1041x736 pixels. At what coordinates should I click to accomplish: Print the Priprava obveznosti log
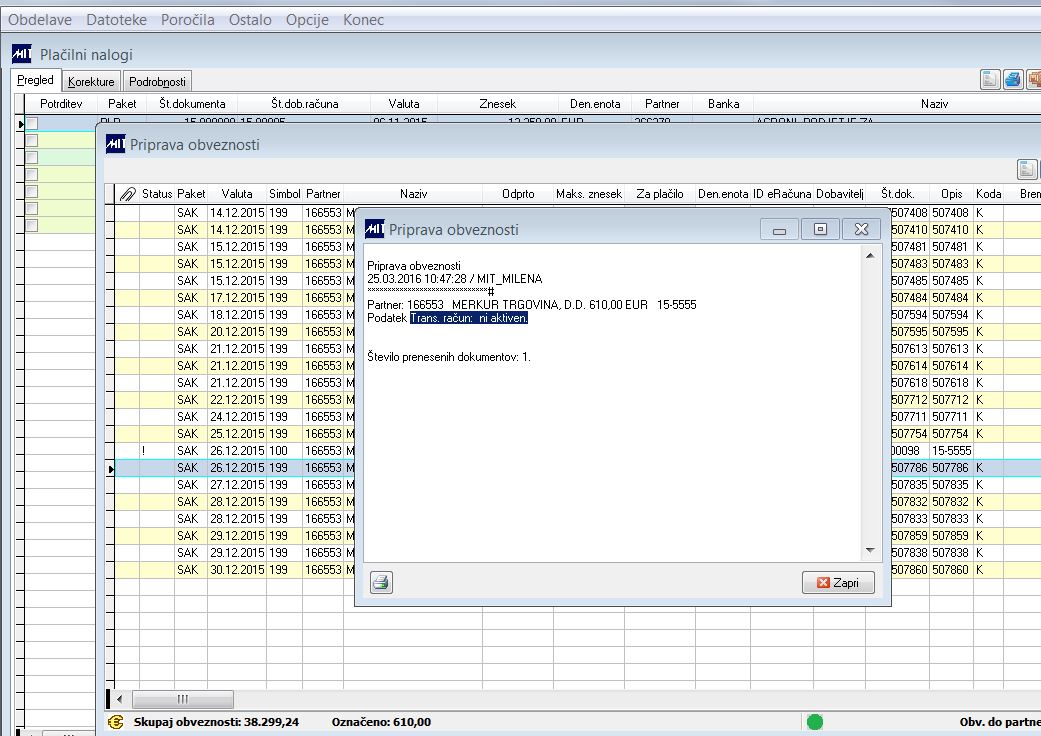(x=381, y=582)
